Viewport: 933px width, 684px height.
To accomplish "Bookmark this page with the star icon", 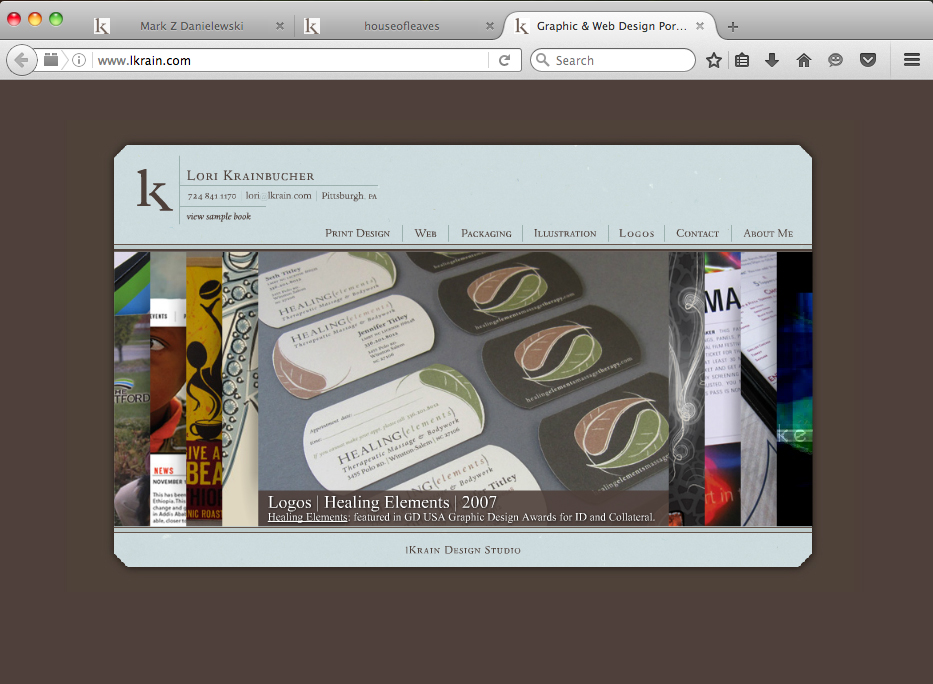I will [x=713, y=60].
